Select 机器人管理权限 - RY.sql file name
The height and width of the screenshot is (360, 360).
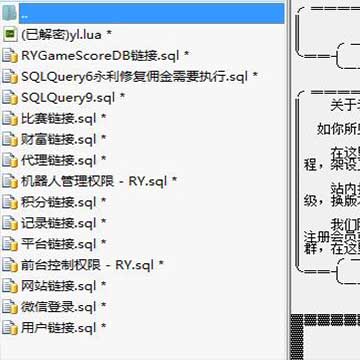pos(99,181)
